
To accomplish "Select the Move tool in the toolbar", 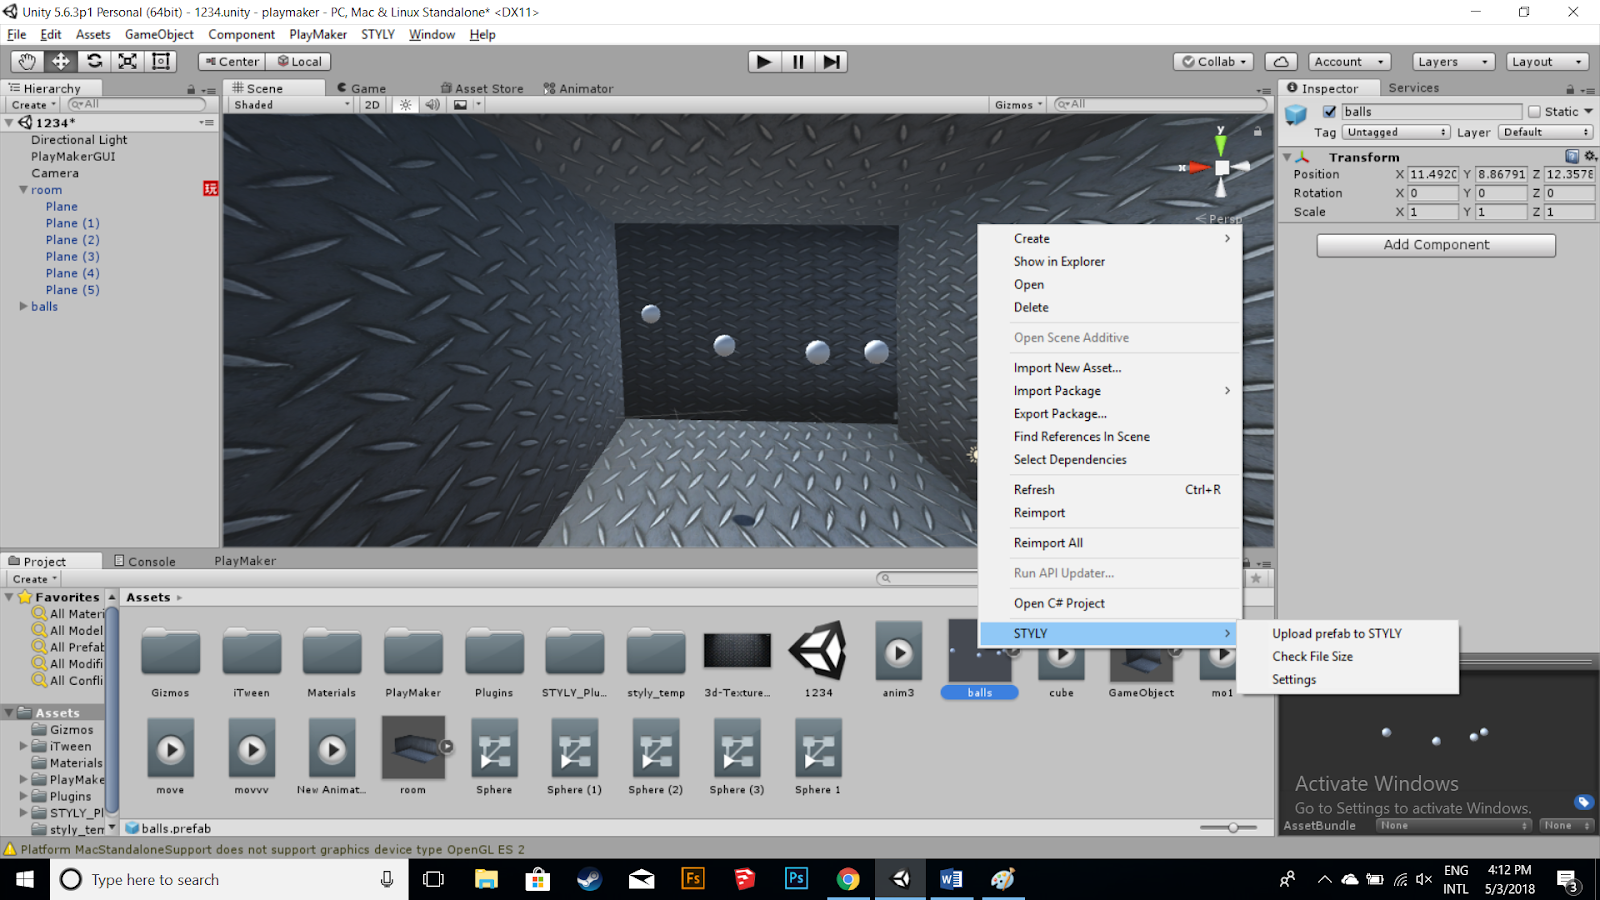I will (60, 61).
